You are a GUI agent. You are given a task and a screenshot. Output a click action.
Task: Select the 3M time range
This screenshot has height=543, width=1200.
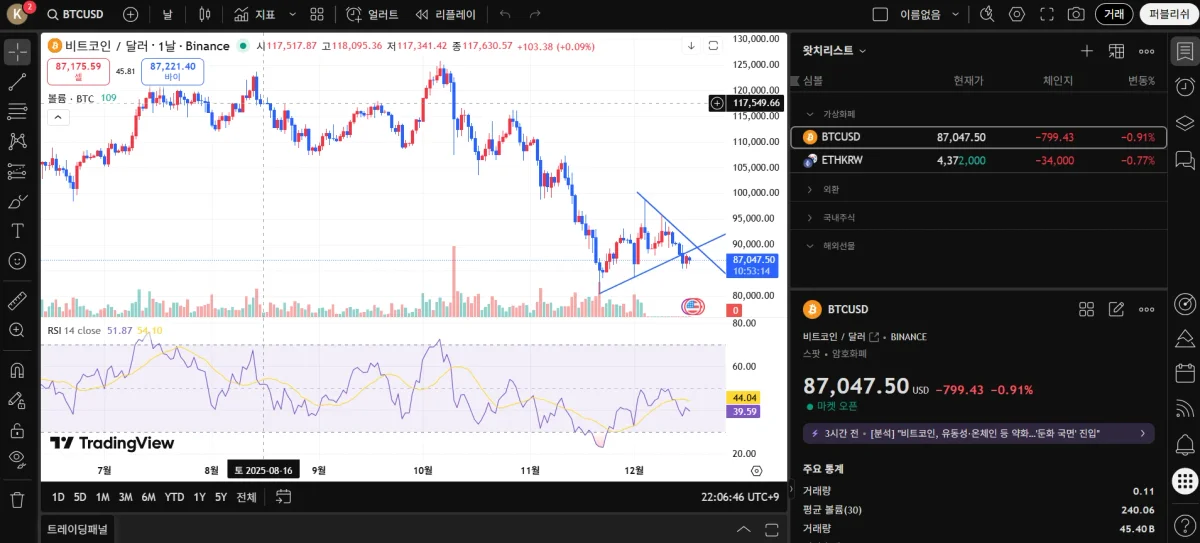click(x=125, y=497)
